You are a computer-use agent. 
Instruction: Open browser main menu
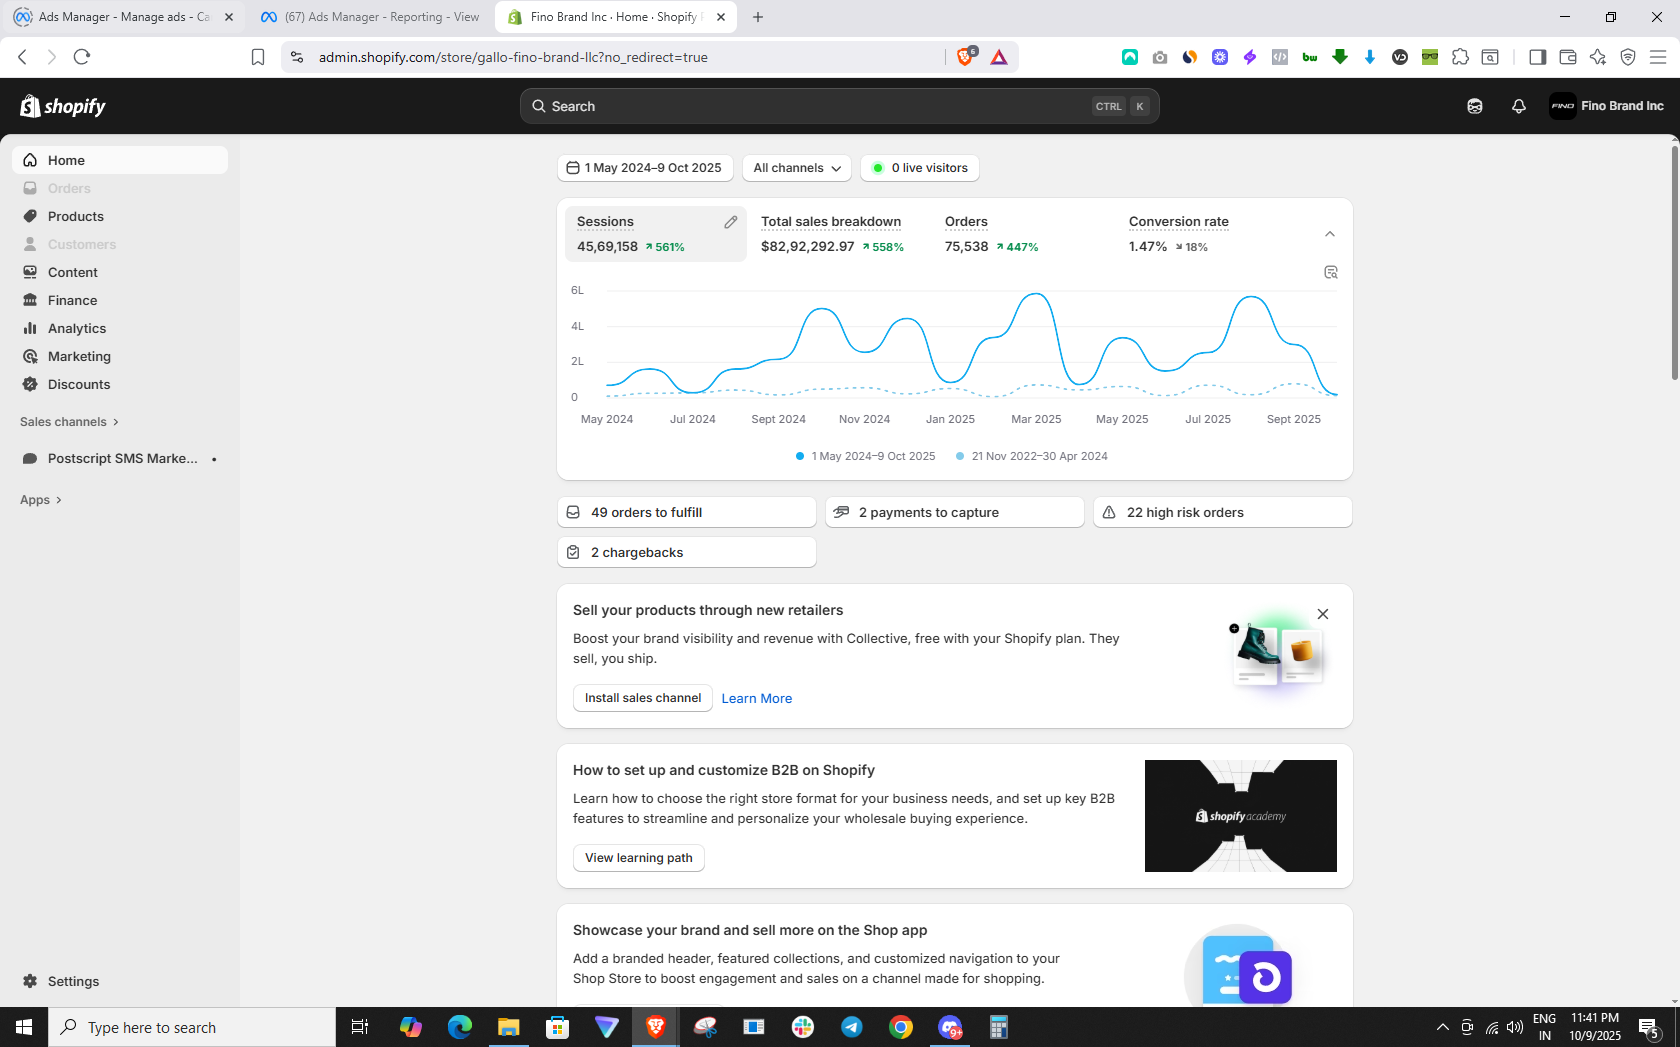pos(1658,57)
